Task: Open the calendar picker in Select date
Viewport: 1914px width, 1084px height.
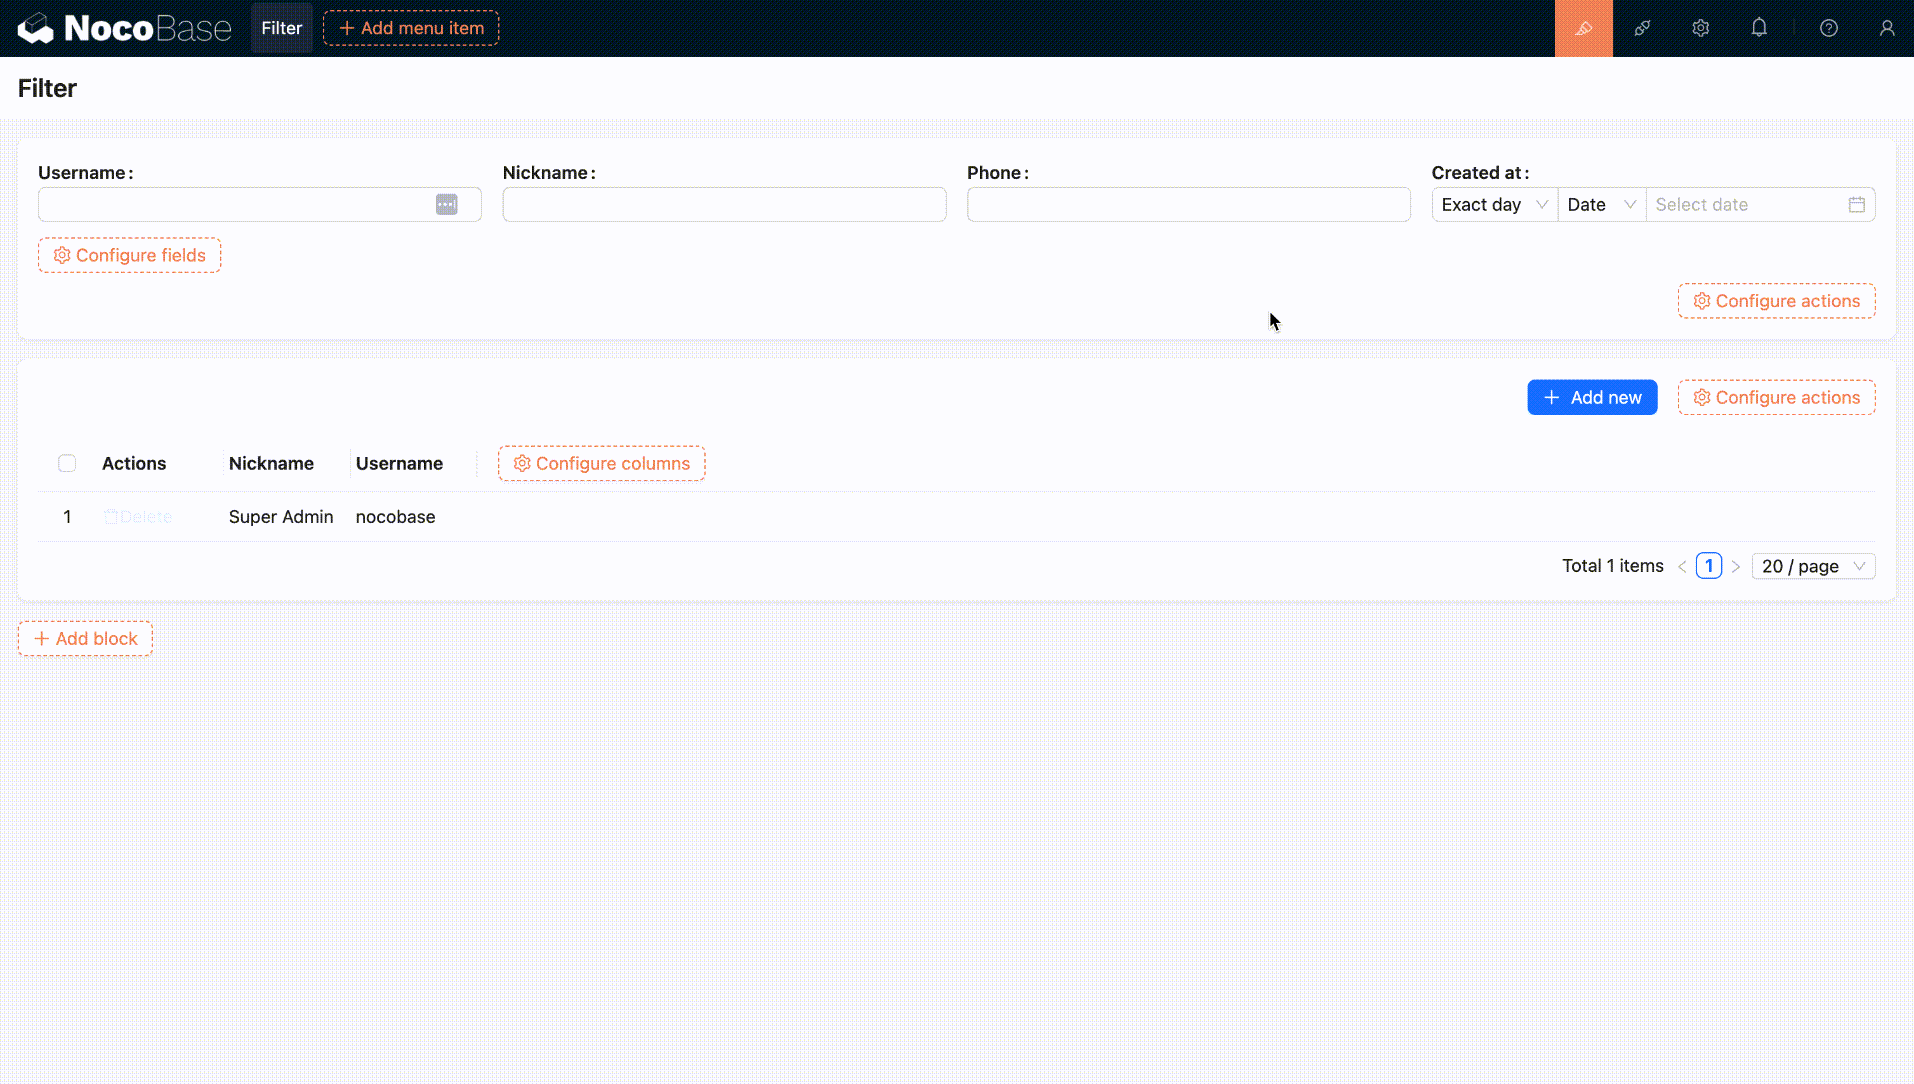Action: 1857,204
